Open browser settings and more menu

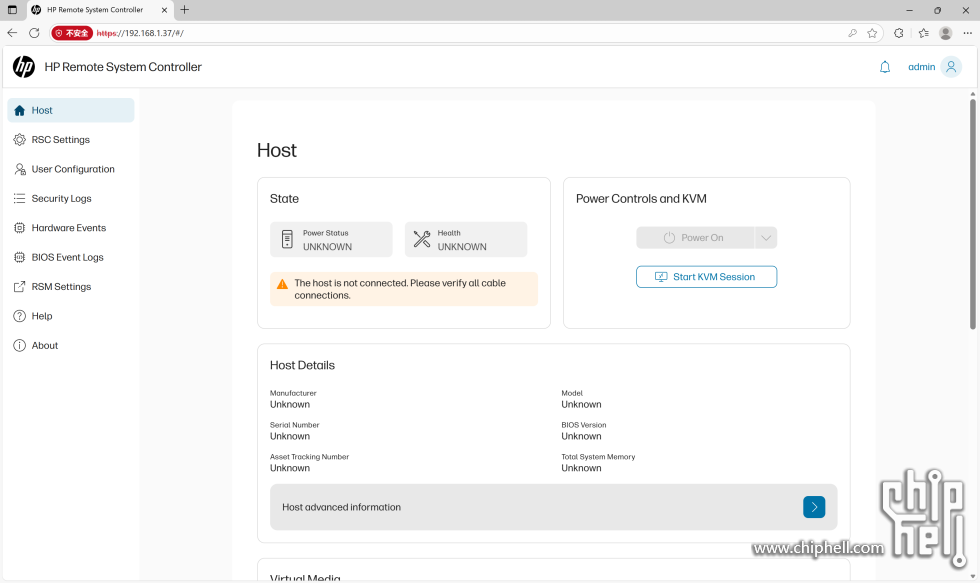pos(967,33)
